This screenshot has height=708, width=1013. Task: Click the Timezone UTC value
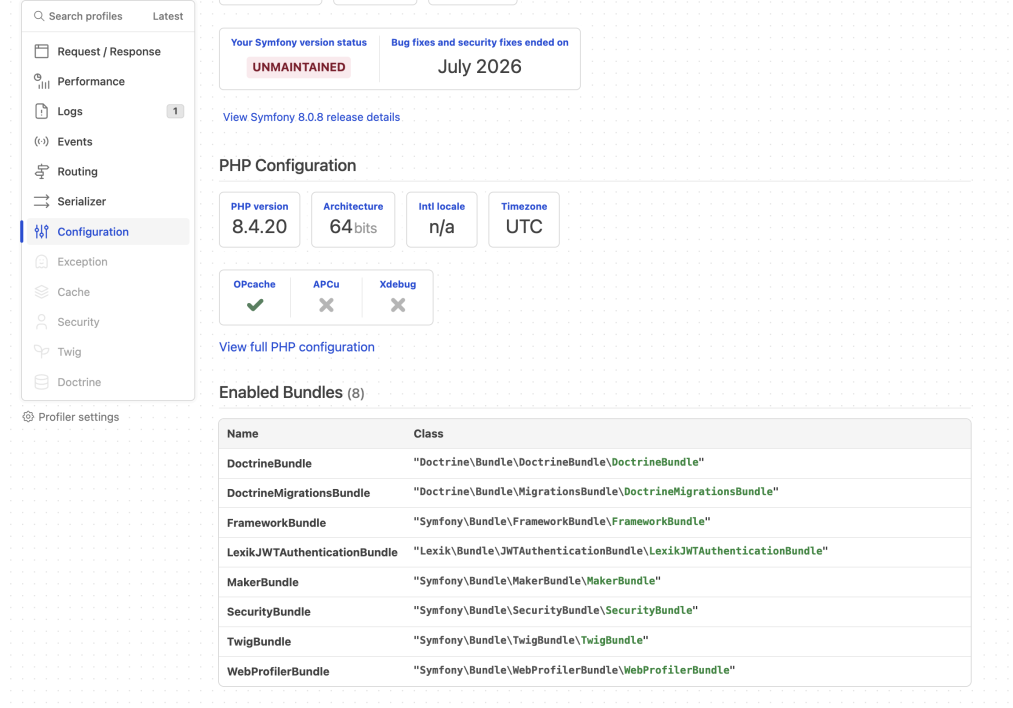click(x=524, y=227)
